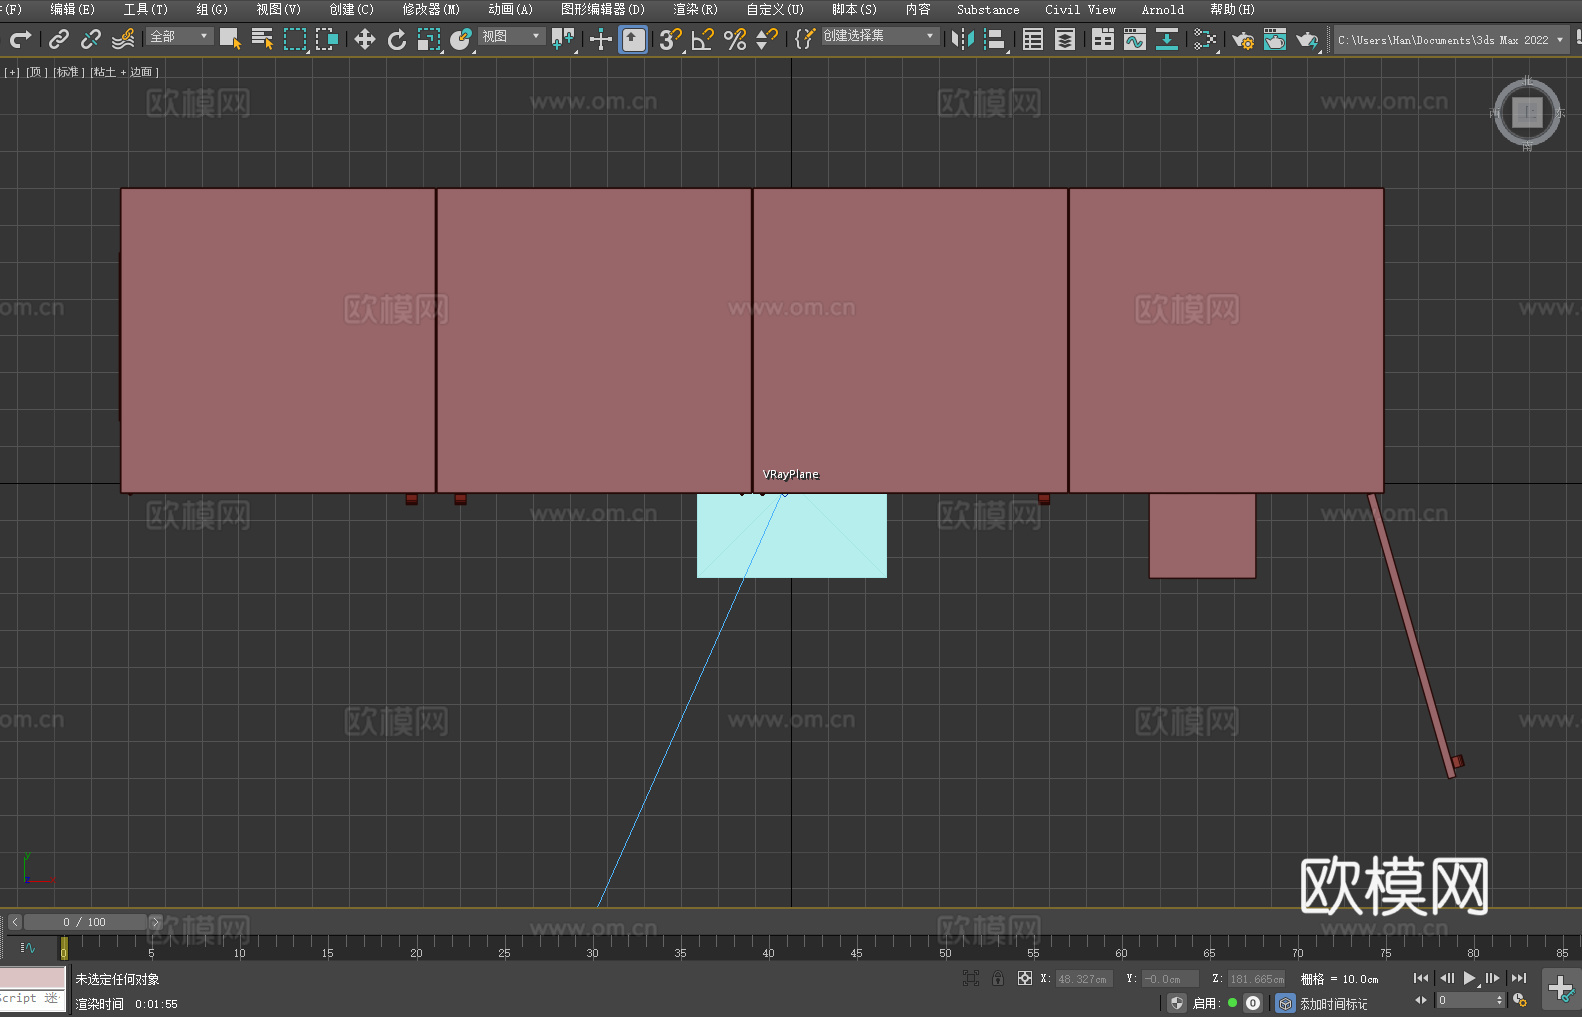Click the Mirror tool icon
1582x1017 pixels.
click(x=962, y=39)
